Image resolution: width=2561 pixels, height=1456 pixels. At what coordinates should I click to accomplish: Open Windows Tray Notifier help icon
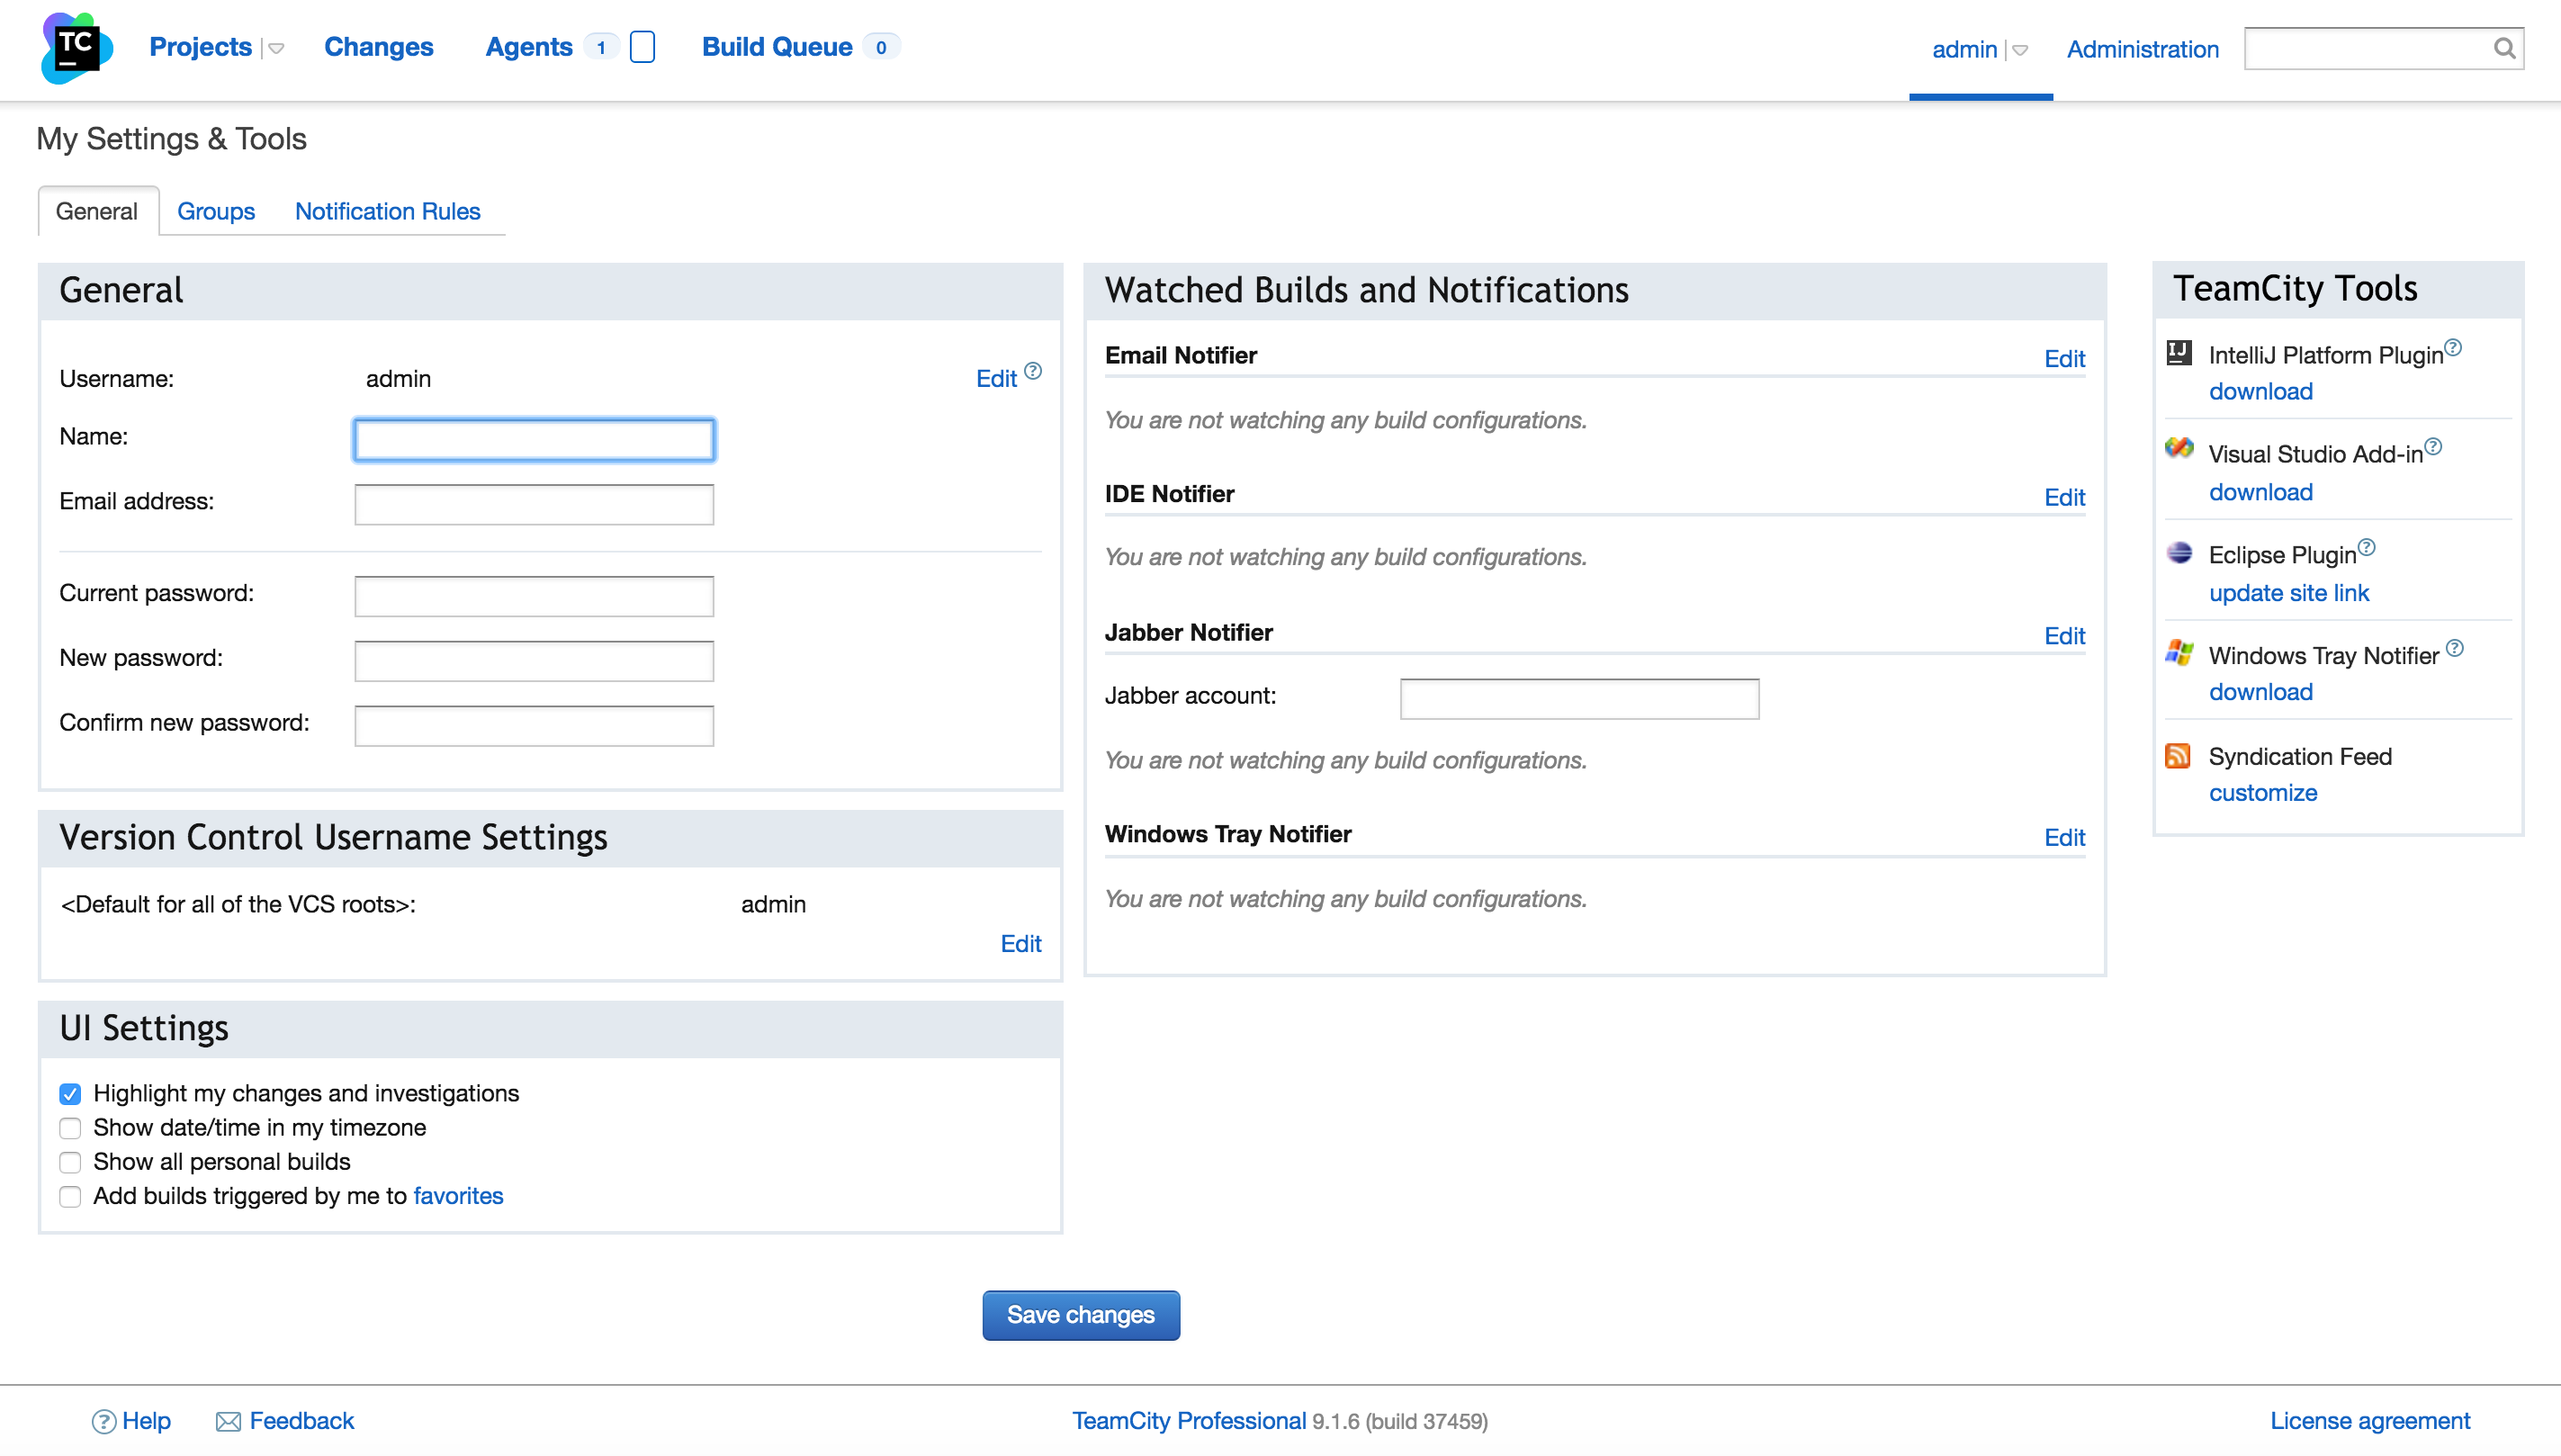click(x=2455, y=648)
